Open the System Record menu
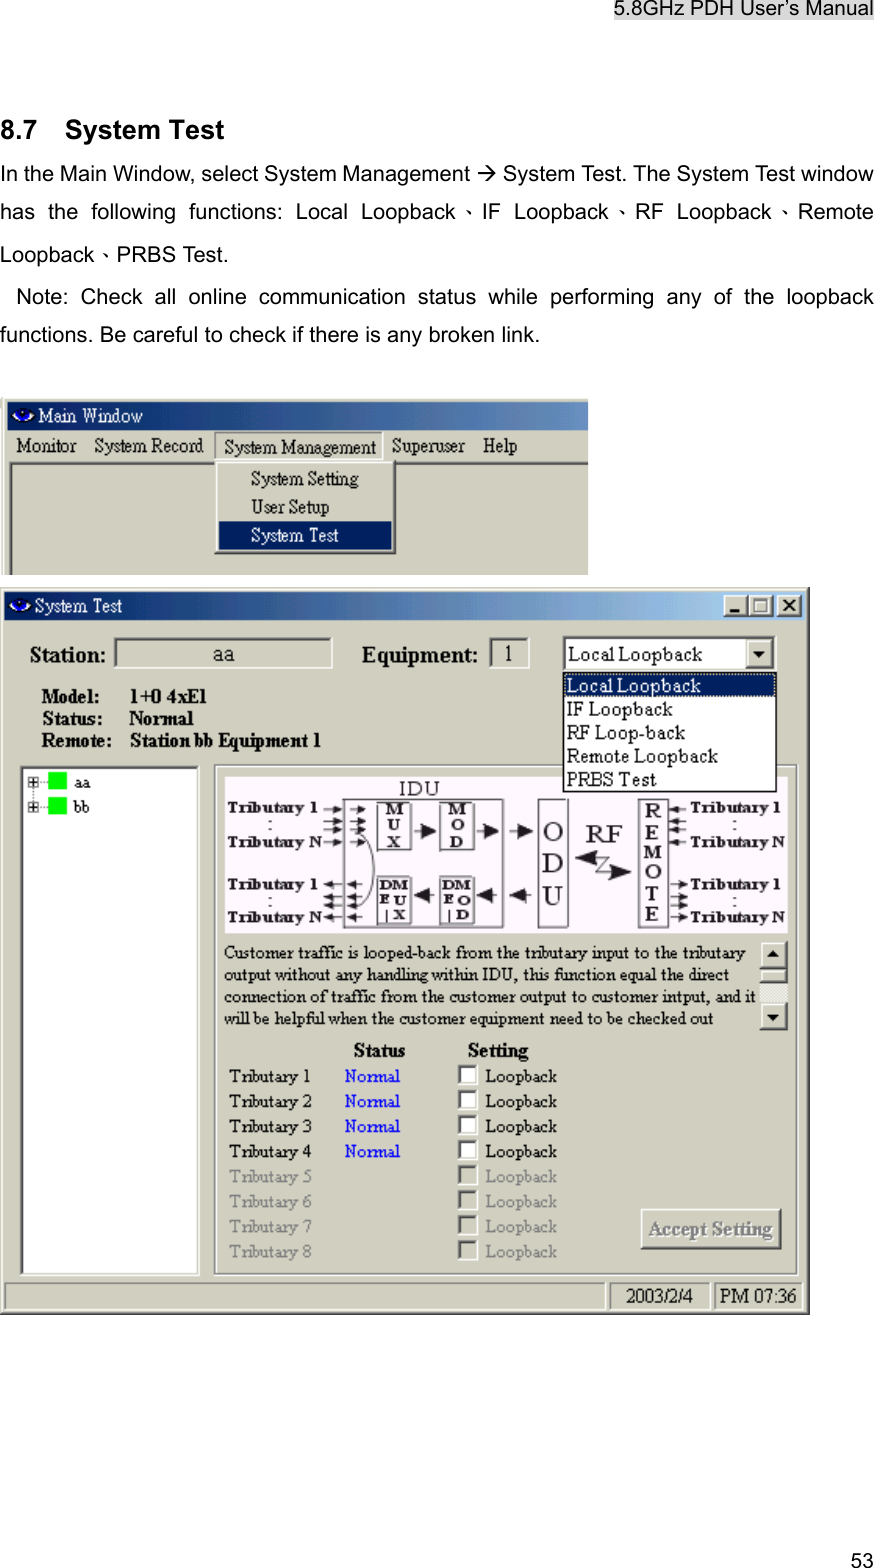Screen dimensions: 874x1568 tap(148, 446)
